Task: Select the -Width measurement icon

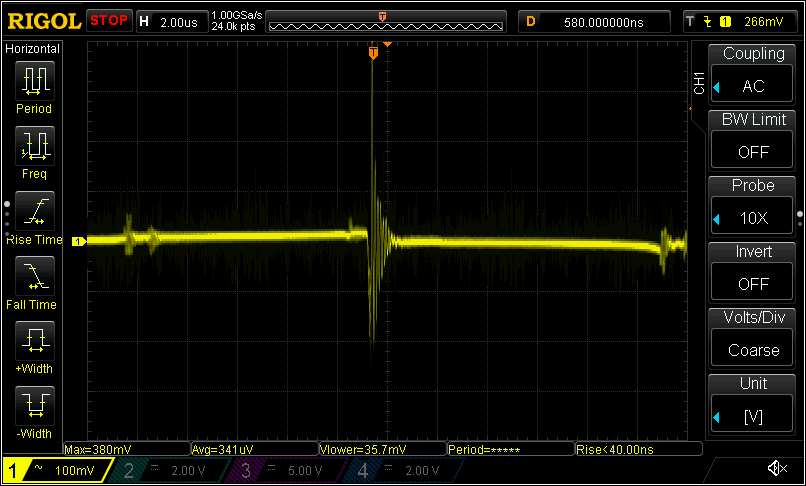Action: point(33,405)
